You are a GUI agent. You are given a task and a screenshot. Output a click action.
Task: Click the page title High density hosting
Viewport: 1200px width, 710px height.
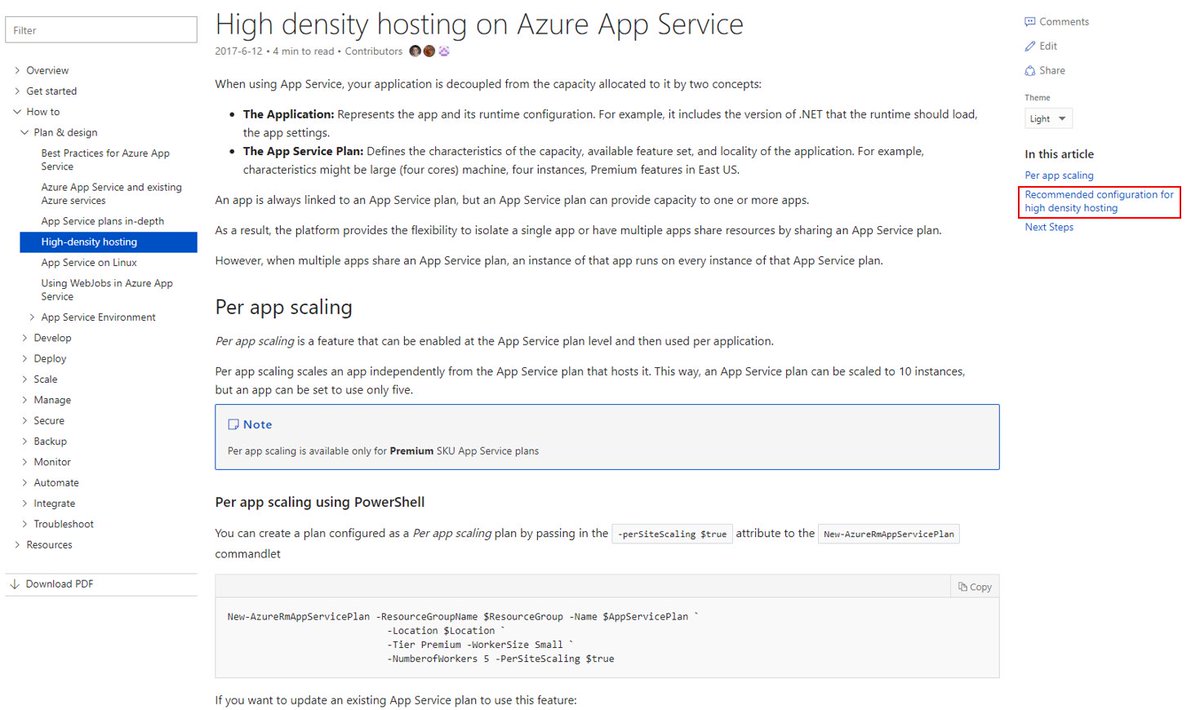[479, 24]
